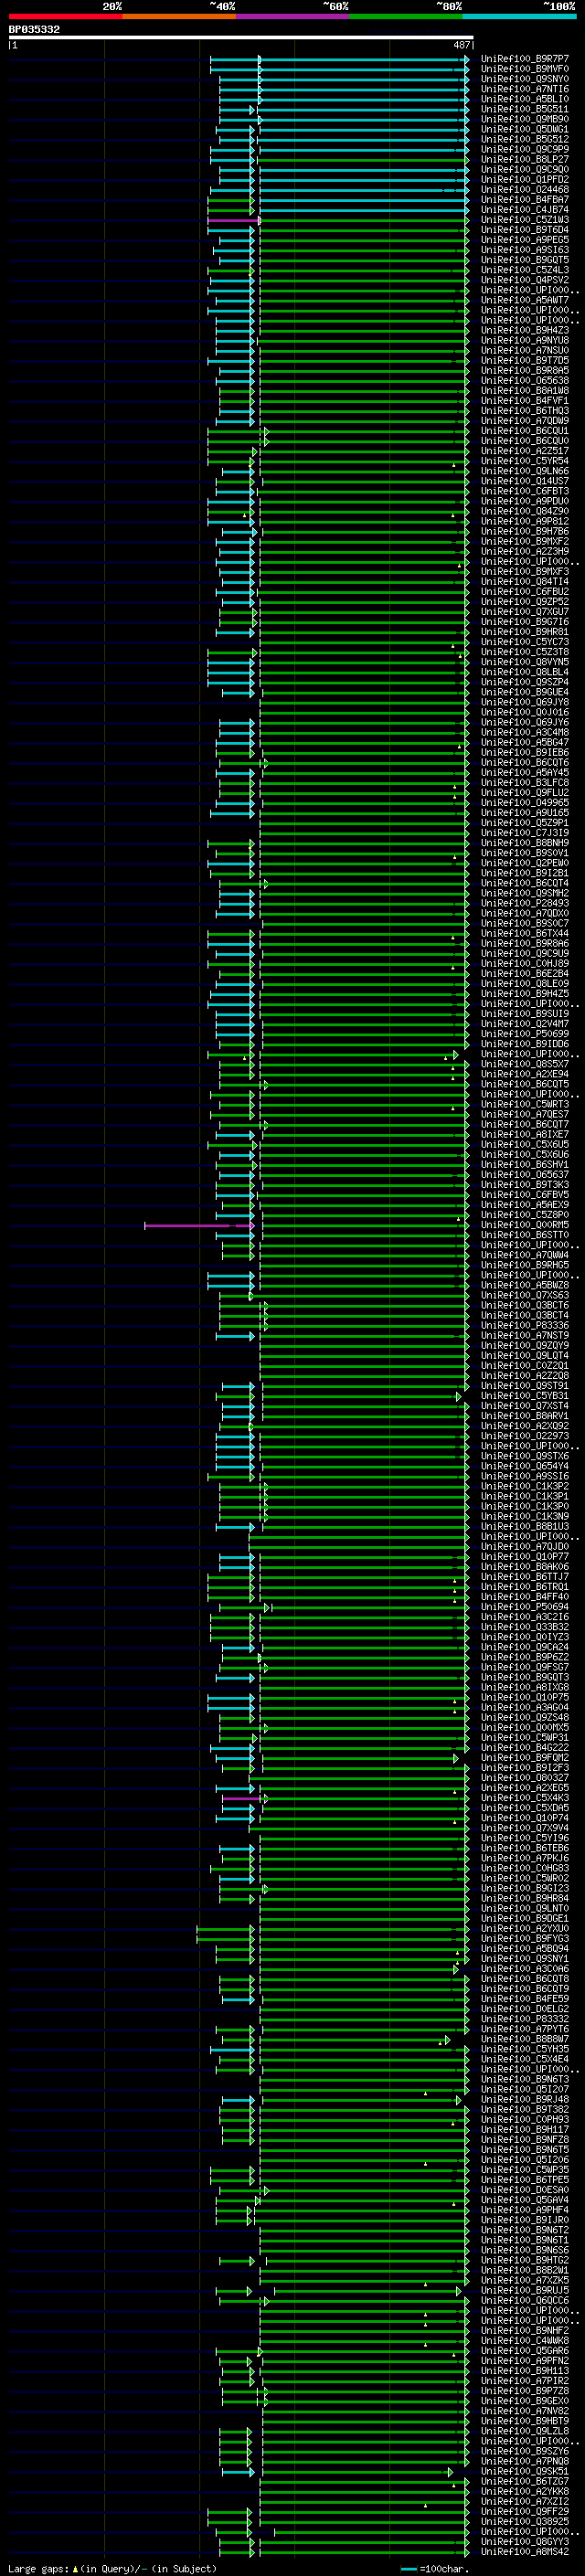Click UniRef100_A9SI63 hit name
This screenshot has height=2576, width=585.
525,250
